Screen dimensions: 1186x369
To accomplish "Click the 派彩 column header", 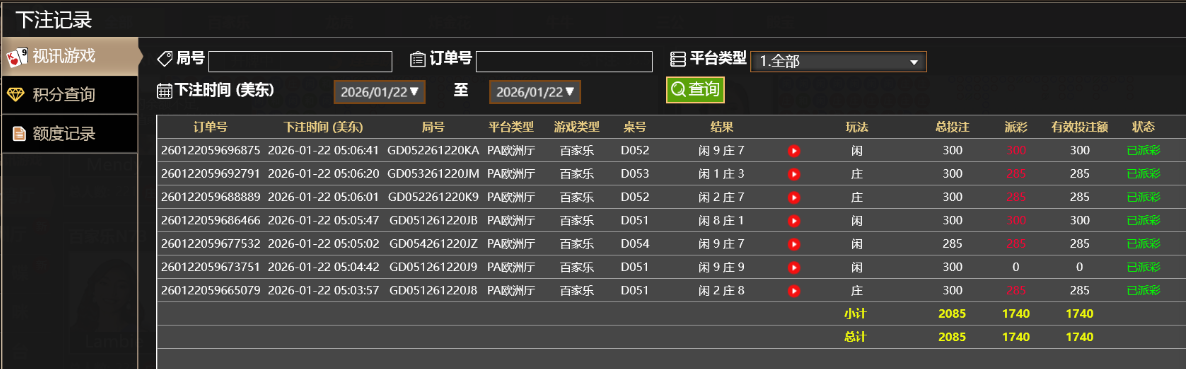I will pyautogui.click(x=1016, y=127).
